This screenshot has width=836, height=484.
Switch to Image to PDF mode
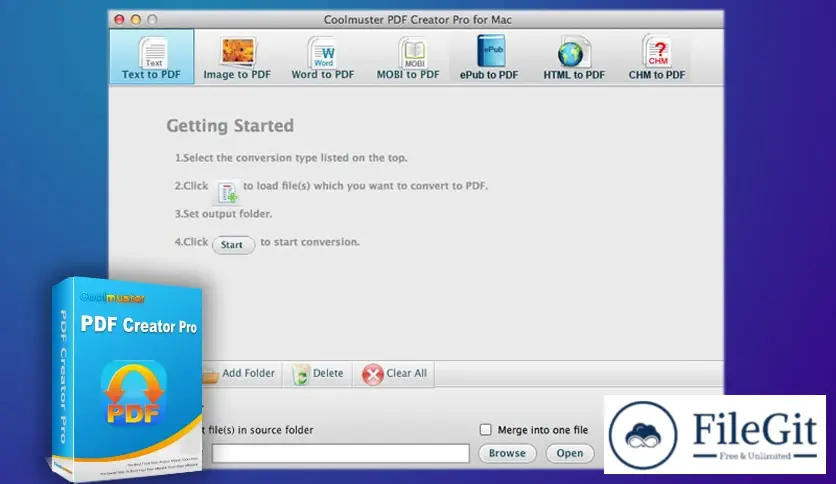[237, 57]
